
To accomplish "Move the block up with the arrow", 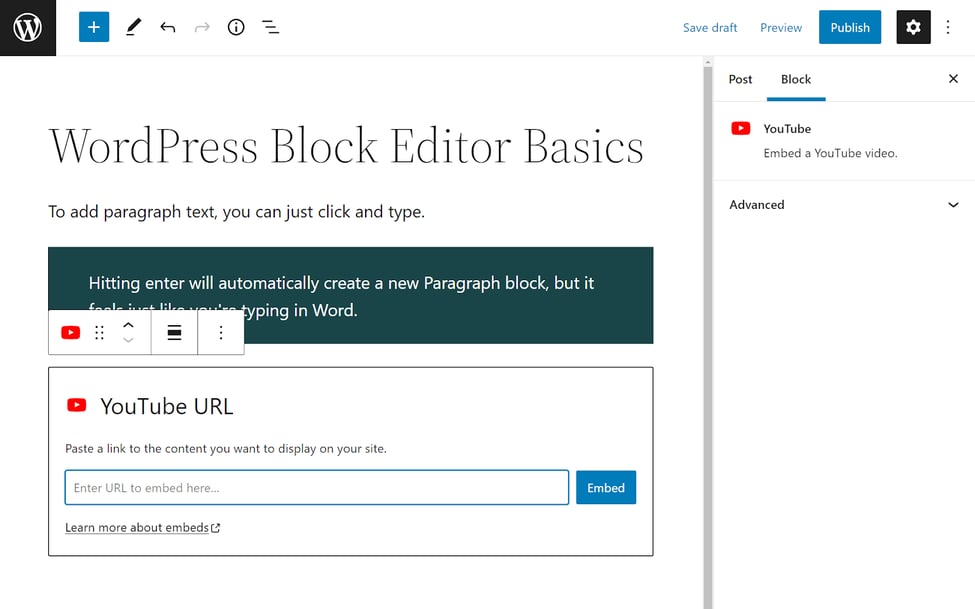I will point(128,325).
